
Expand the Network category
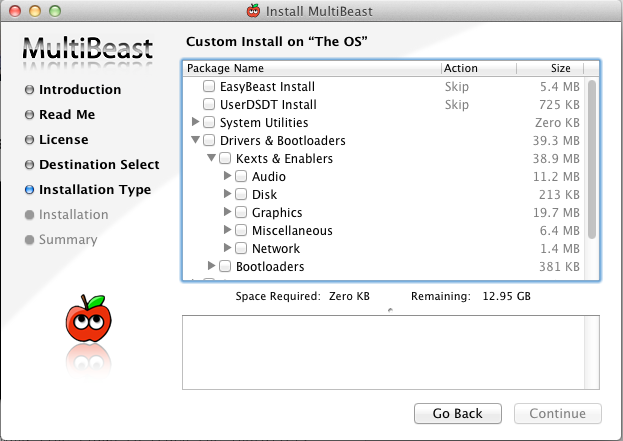pyautogui.click(x=227, y=247)
